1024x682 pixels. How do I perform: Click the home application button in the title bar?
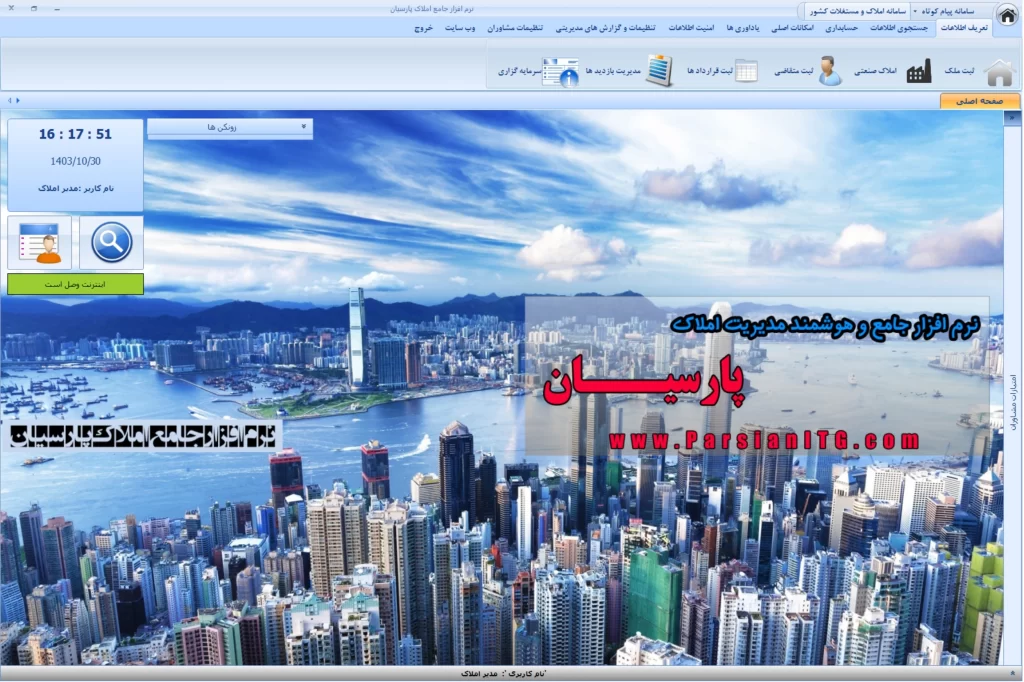1008,16
